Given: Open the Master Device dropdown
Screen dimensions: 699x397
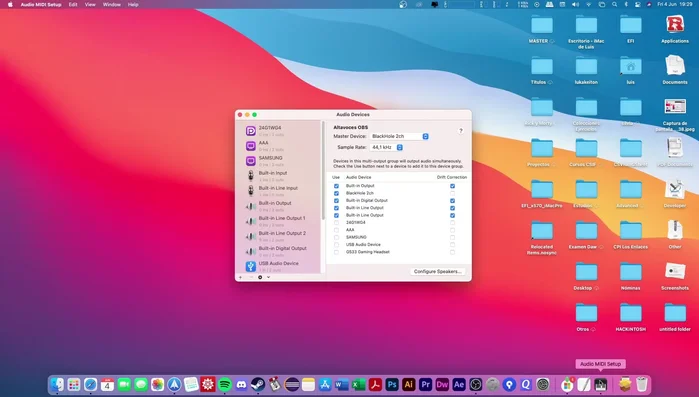Looking at the screenshot, I should (x=399, y=136).
